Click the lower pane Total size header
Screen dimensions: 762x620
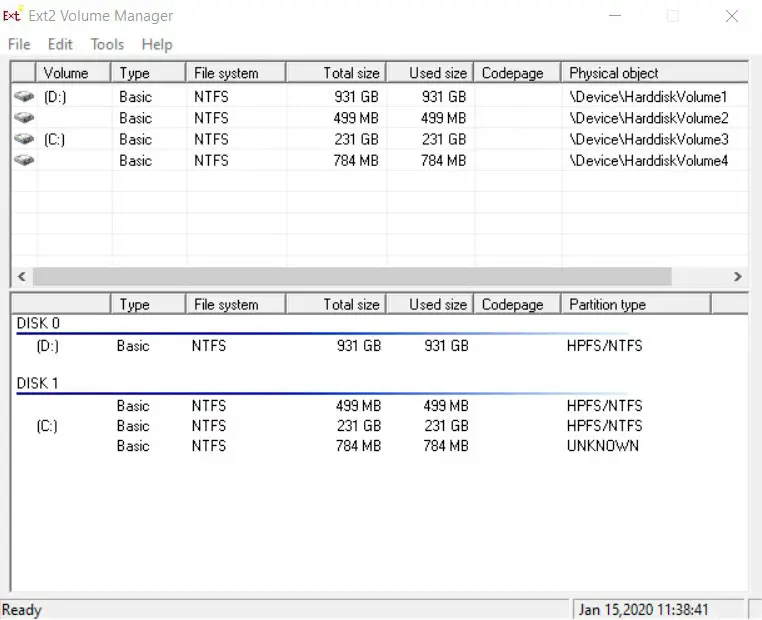pyautogui.click(x=336, y=304)
